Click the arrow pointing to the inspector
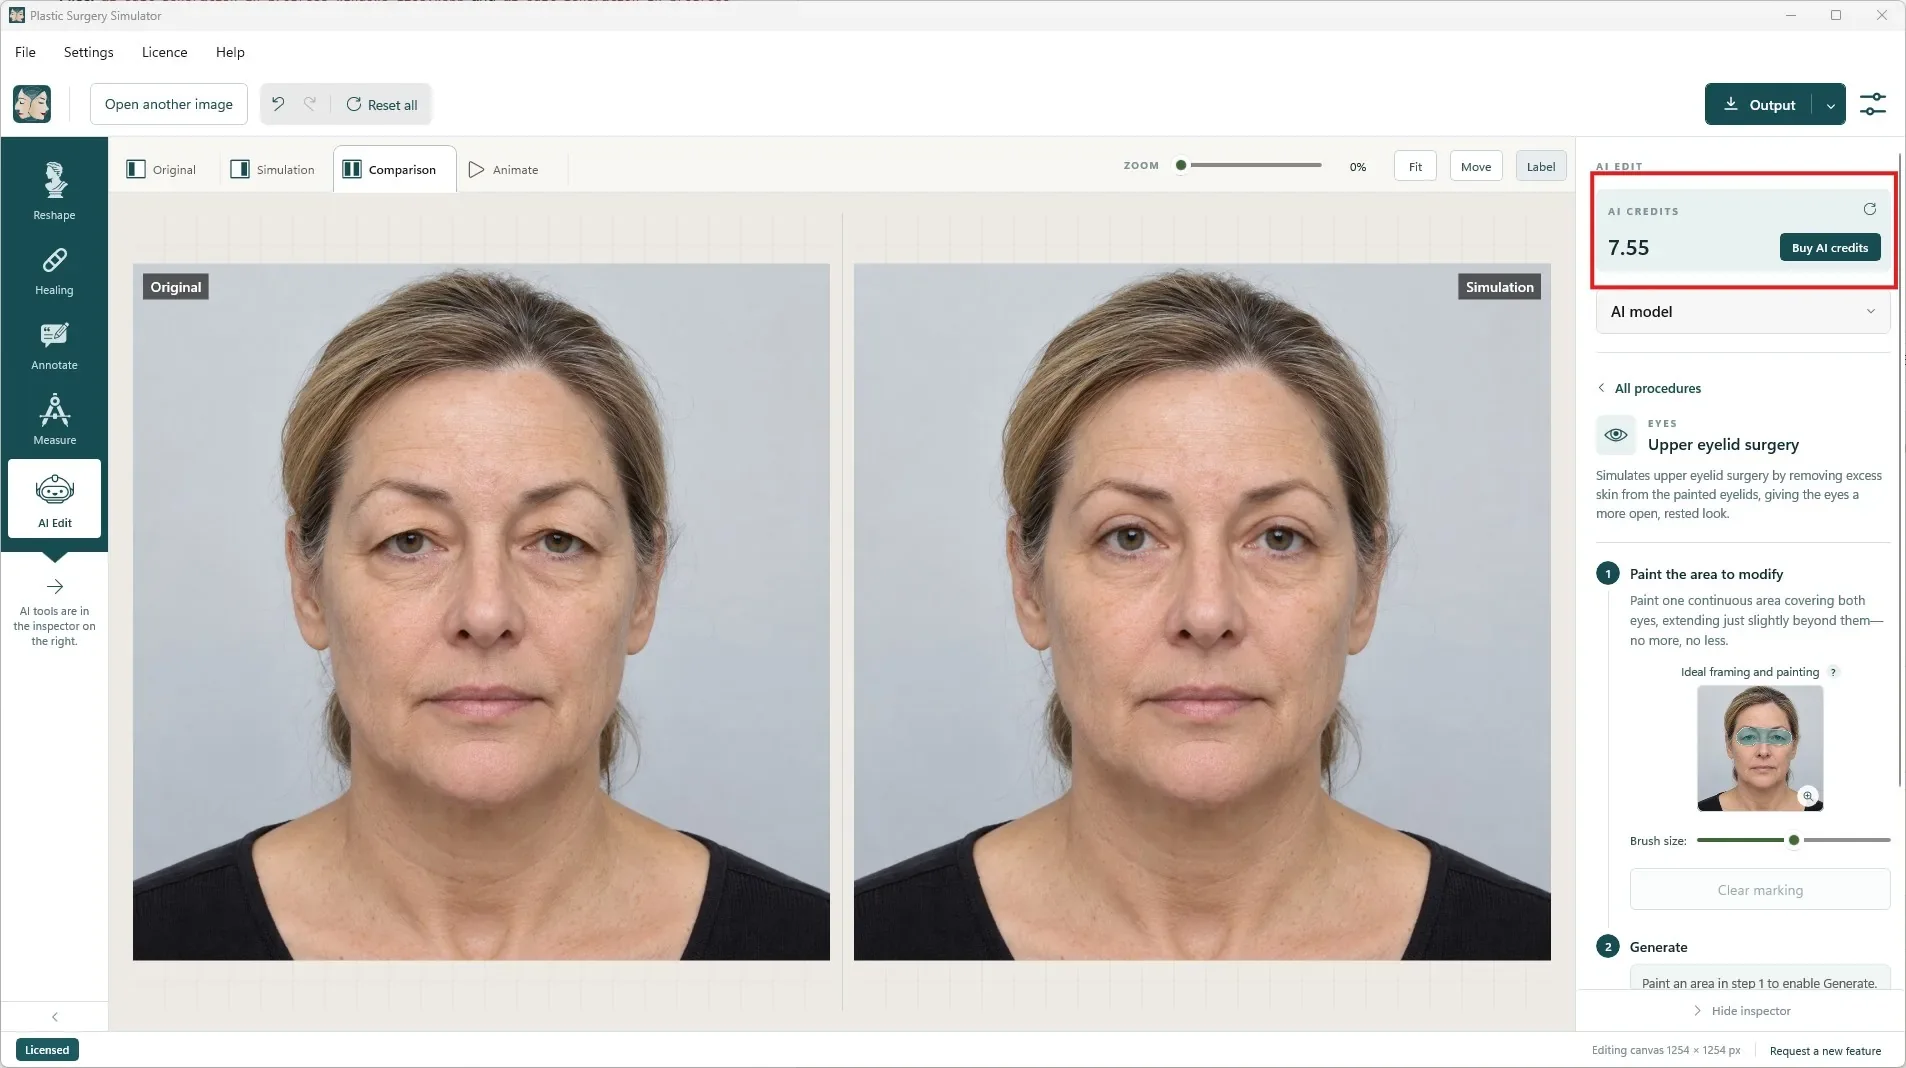The width and height of the screenshot is (1906, 1068). [54, 587]
